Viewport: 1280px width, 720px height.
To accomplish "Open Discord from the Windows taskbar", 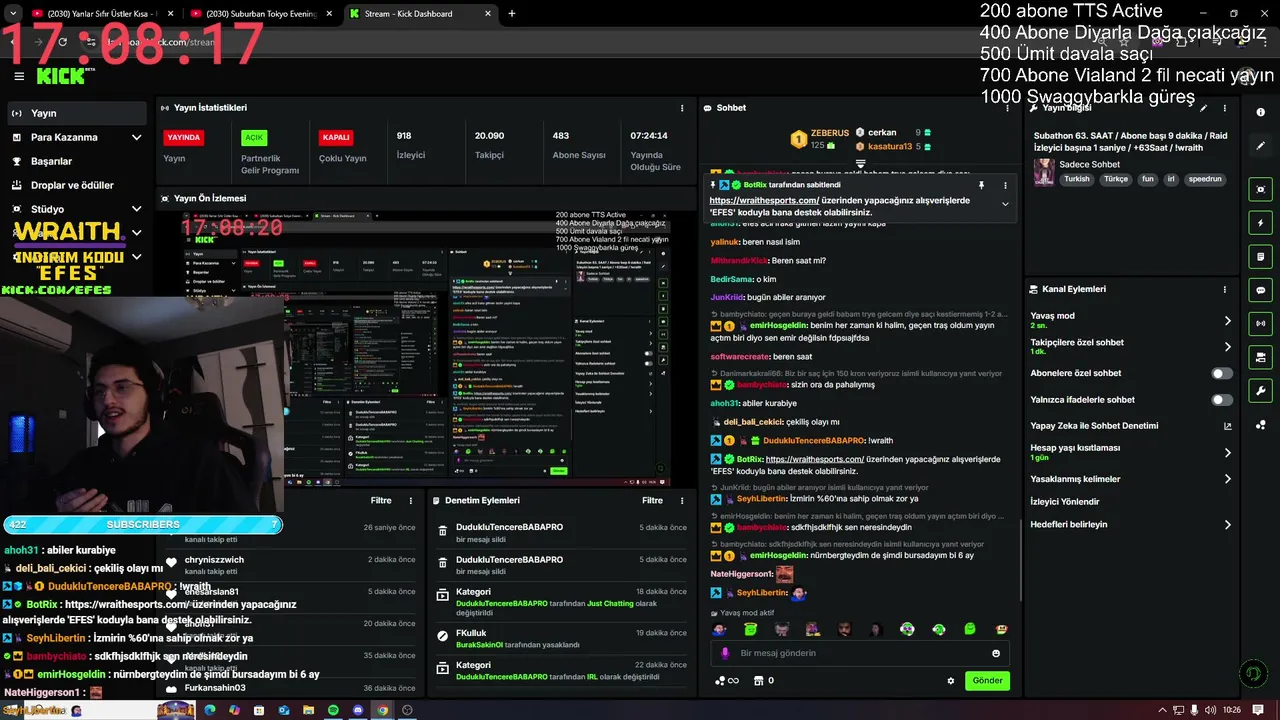I will (x=358, y=710).
